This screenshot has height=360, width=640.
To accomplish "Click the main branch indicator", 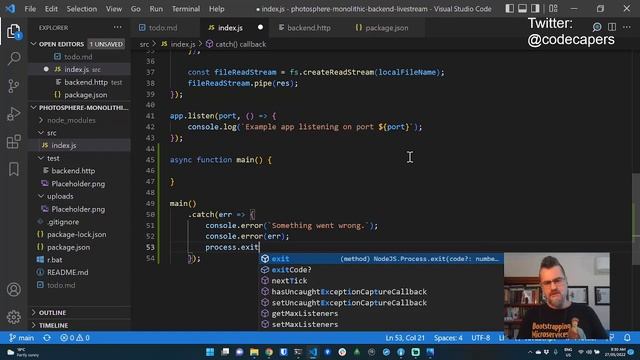I will (x=22, y=338).
